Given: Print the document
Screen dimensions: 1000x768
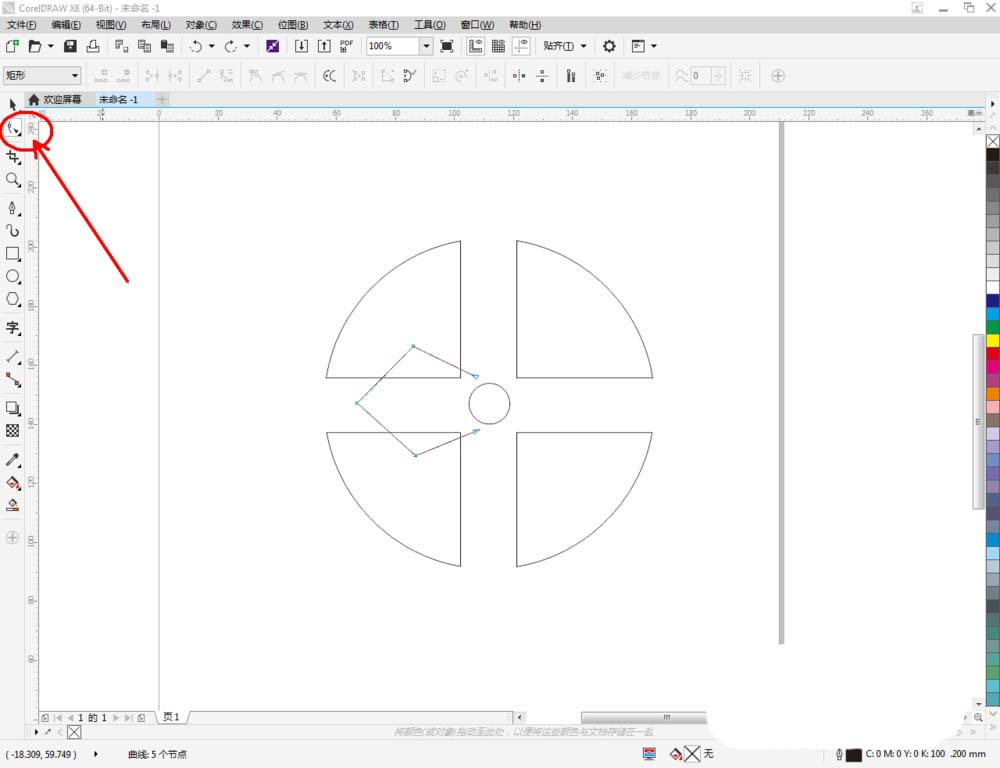Looking at the screenshot, I should 93,46.
